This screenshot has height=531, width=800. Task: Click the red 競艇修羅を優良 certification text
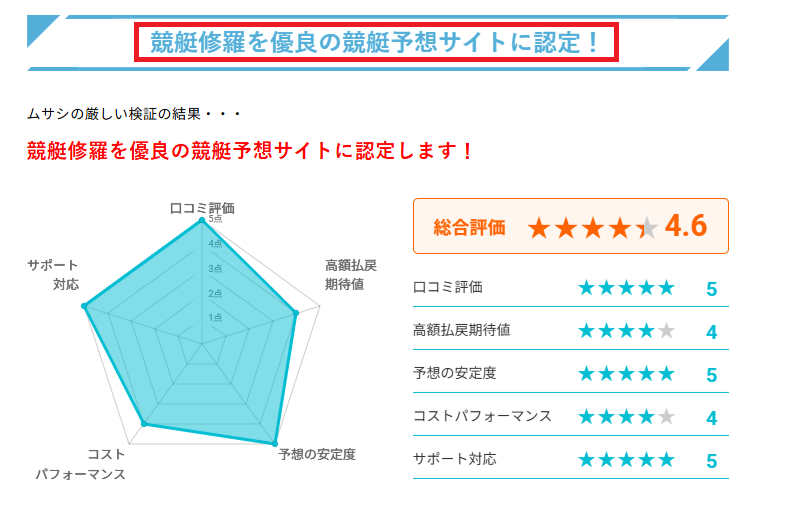click(250, 151)
